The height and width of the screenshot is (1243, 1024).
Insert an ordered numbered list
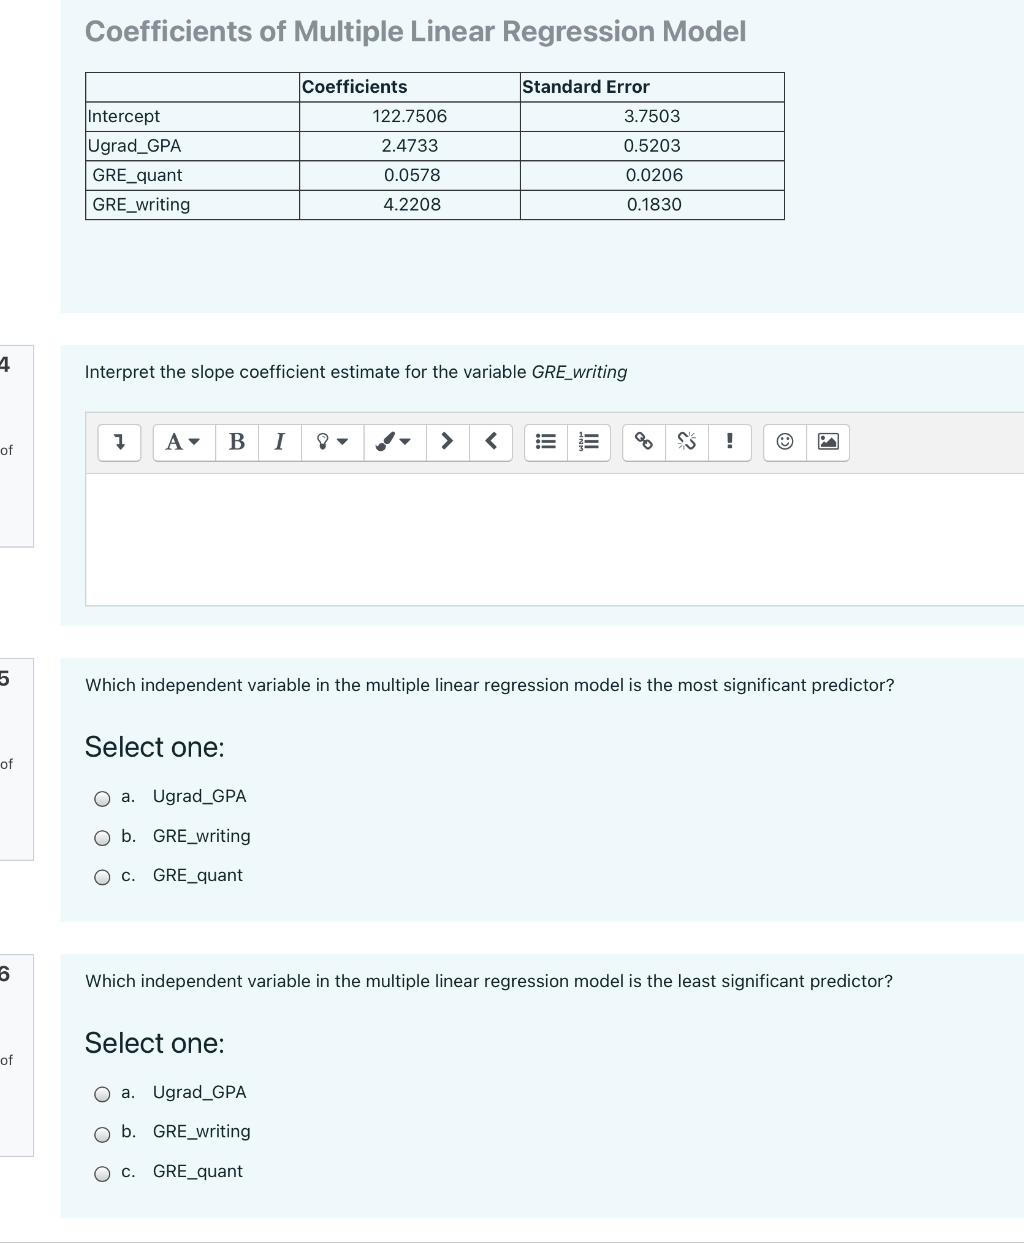[x=588, y=442]
